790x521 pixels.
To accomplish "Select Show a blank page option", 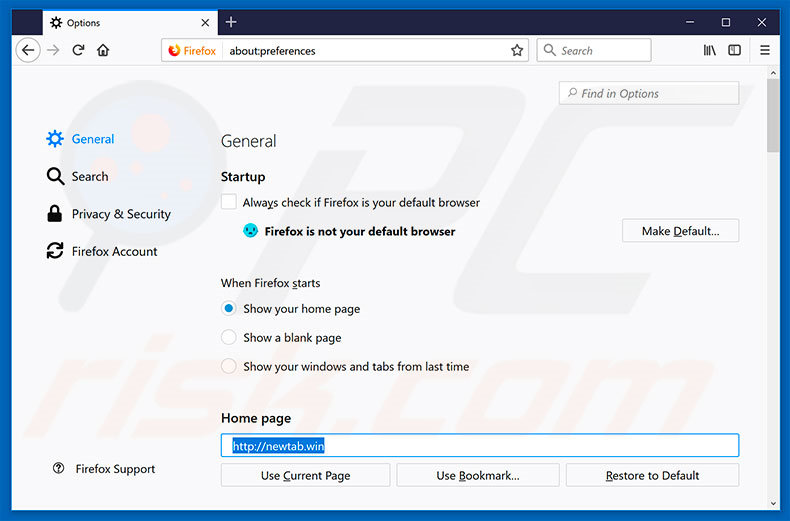I will 229,337.
